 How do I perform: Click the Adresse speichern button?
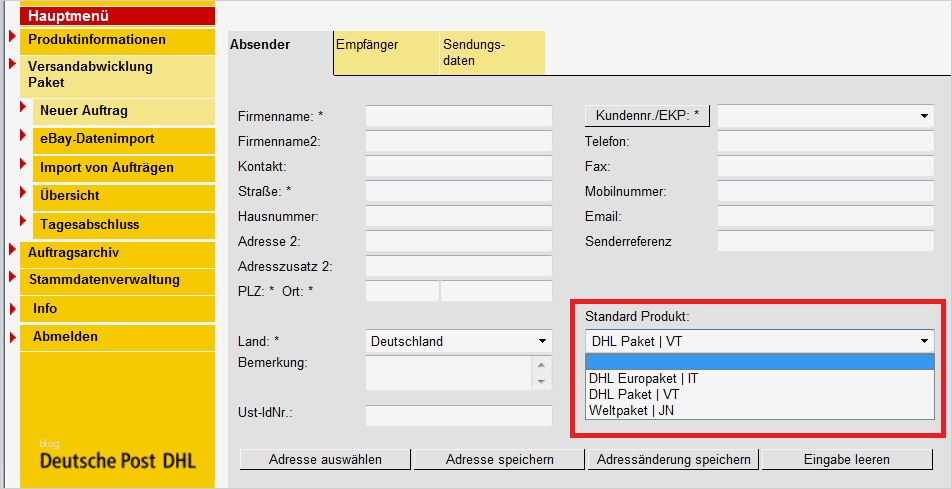(x=498, y=459)
